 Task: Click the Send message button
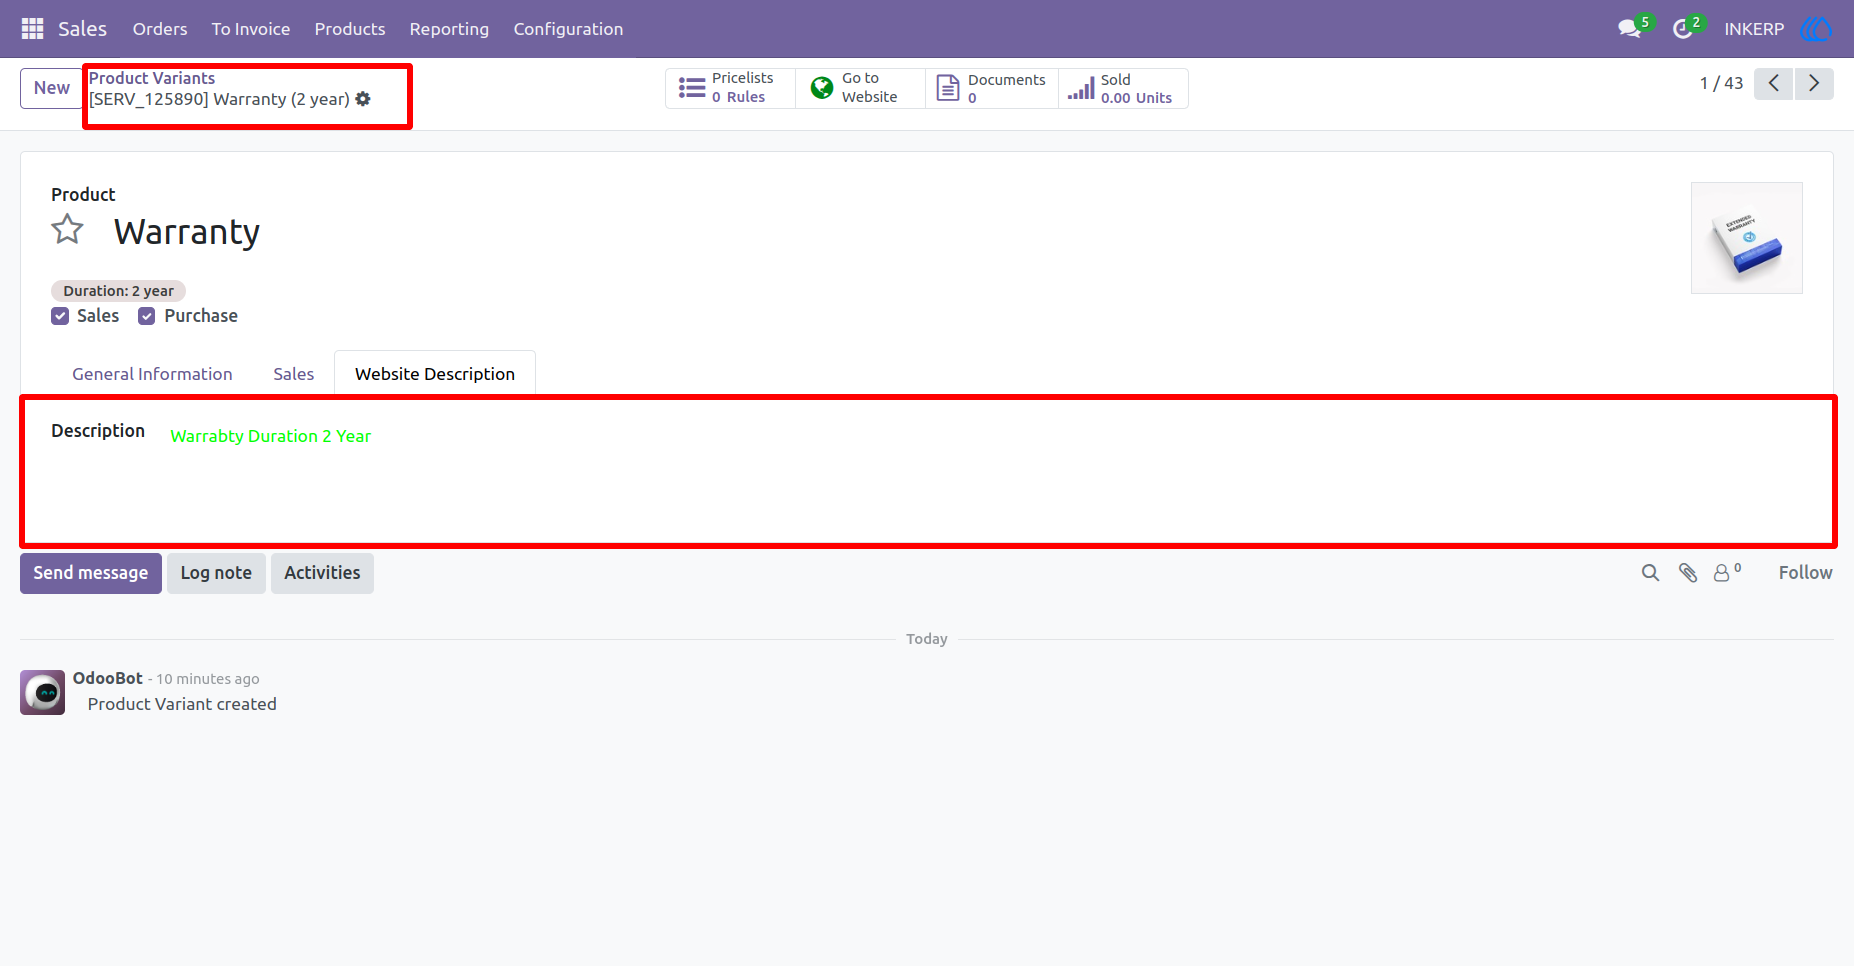click(x=91, y=573)
